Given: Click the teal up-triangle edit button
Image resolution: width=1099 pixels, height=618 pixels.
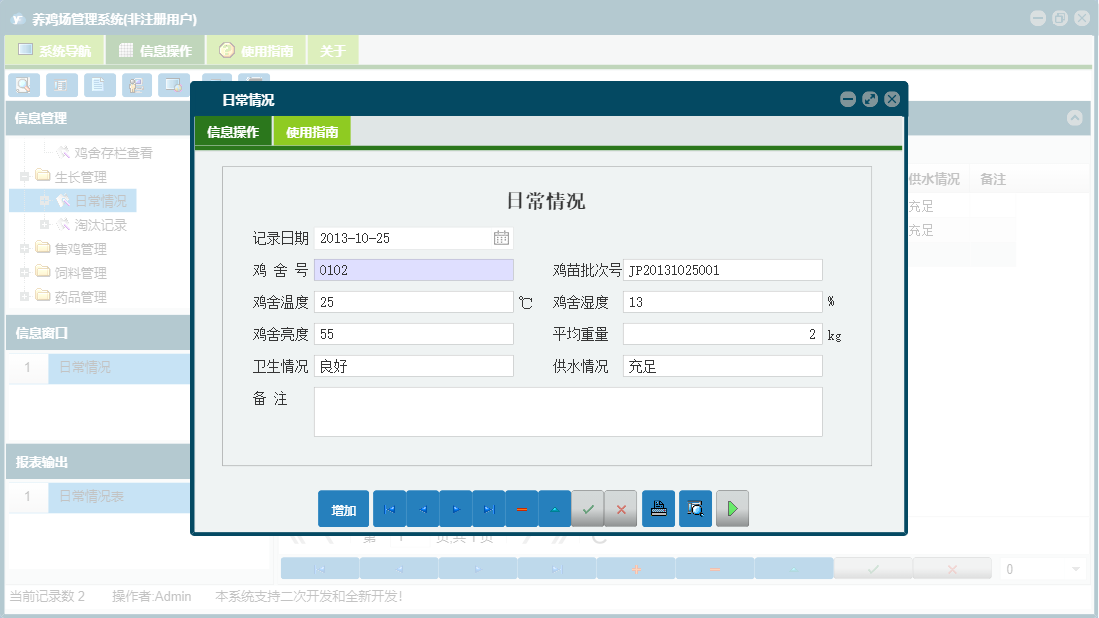Looking at the screenshot, I should (x=555, y=509).
